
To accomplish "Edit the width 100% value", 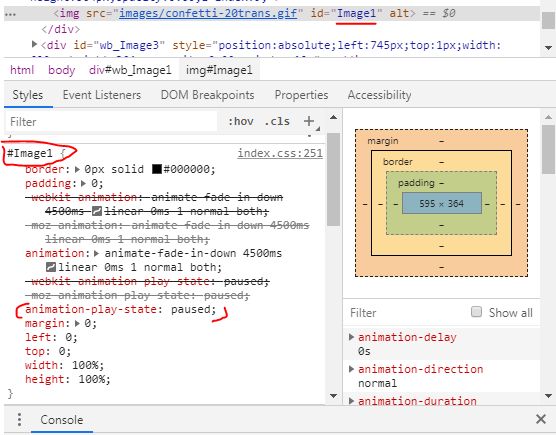I will 86,365.
